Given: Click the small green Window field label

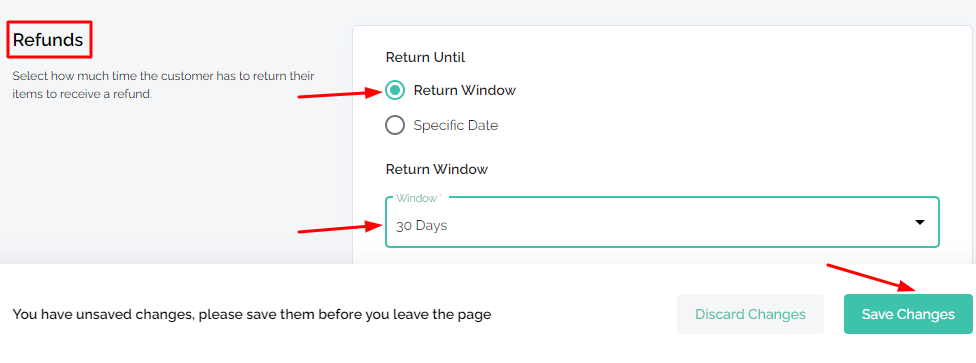Looking at the screenshot, I should point(418,198).
